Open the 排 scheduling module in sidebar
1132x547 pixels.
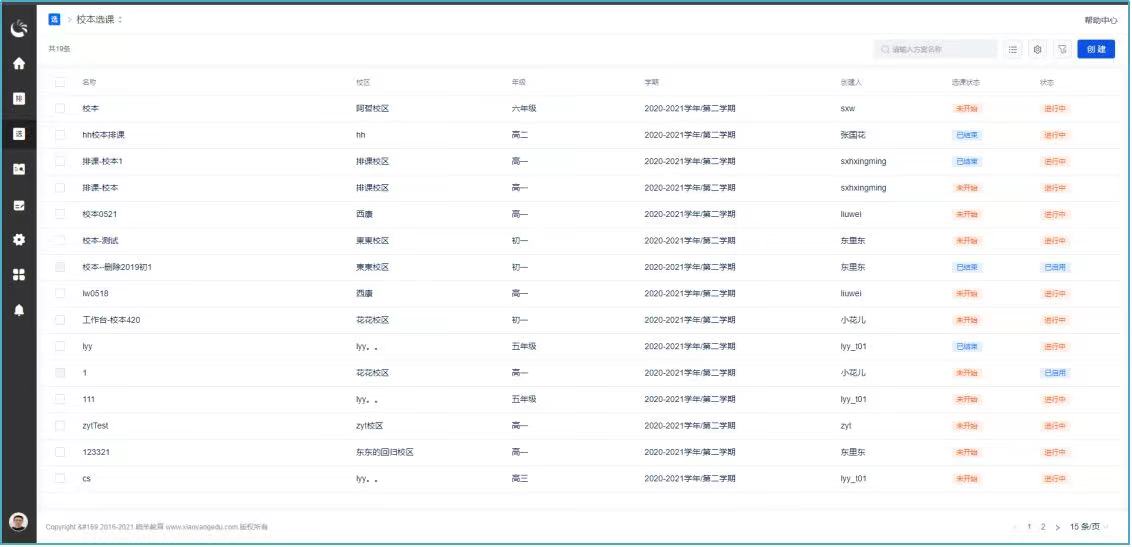(x=18, y=99)
